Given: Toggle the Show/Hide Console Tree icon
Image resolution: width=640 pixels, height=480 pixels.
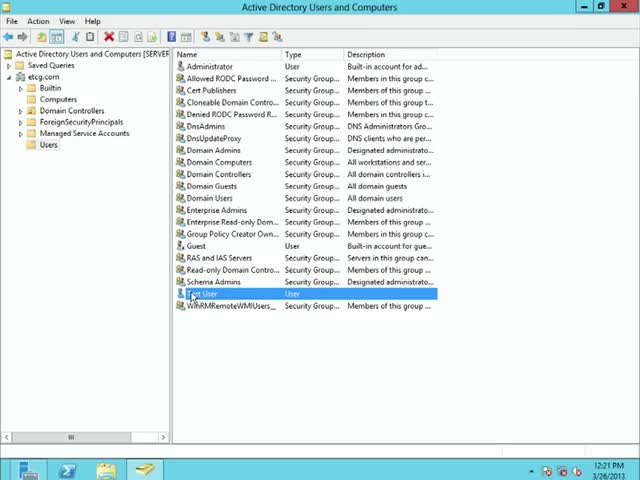Looking at the screenshot, I should 57,37.
